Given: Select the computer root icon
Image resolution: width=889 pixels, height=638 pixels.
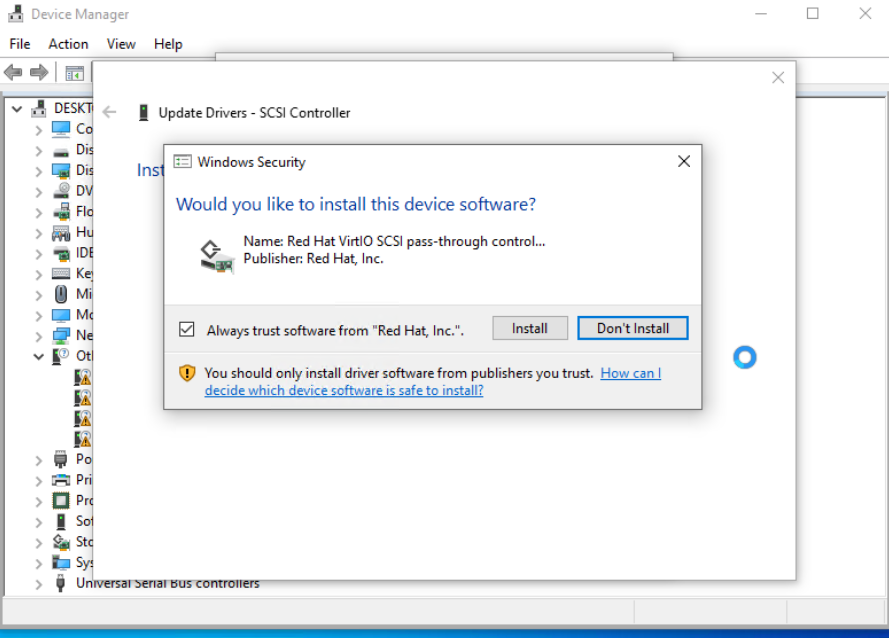Looking at the screenshot, I should [x=39, y=108].
